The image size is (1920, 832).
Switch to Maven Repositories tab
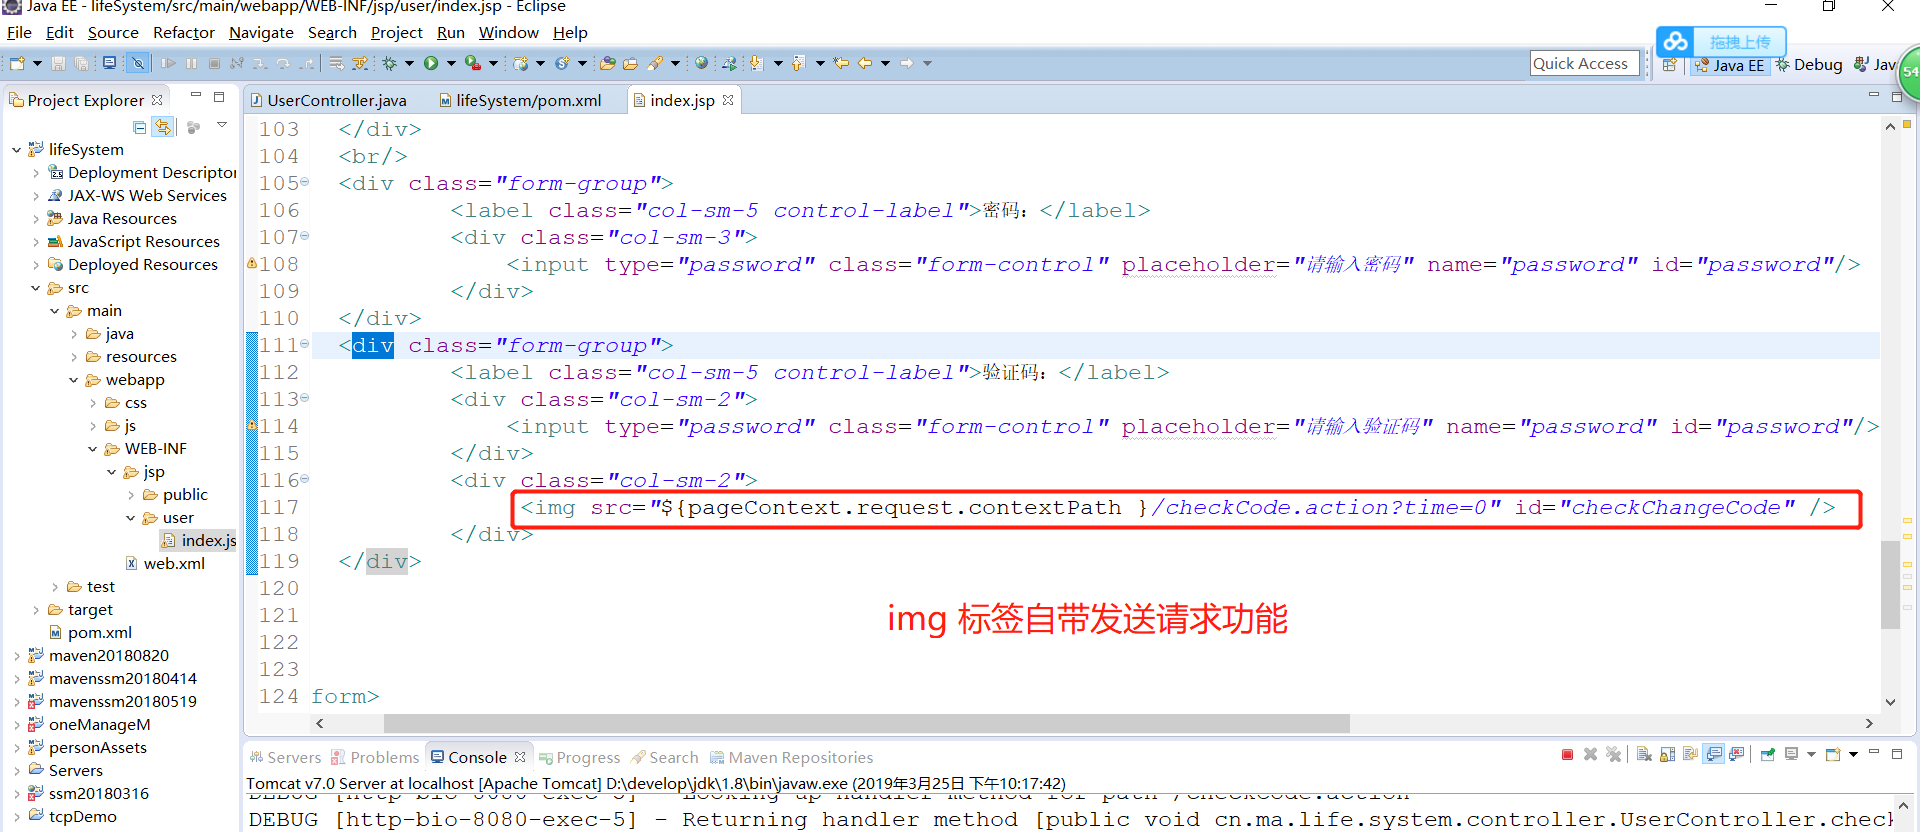[791, 758]
